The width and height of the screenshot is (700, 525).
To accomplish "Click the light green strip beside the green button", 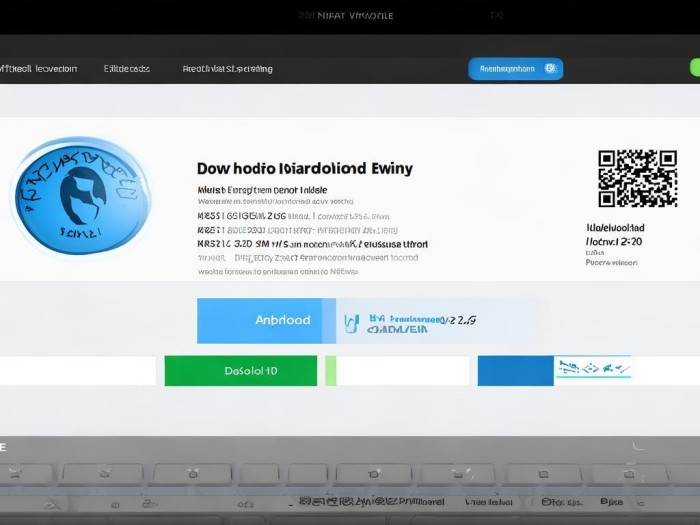I will (331, 370).
